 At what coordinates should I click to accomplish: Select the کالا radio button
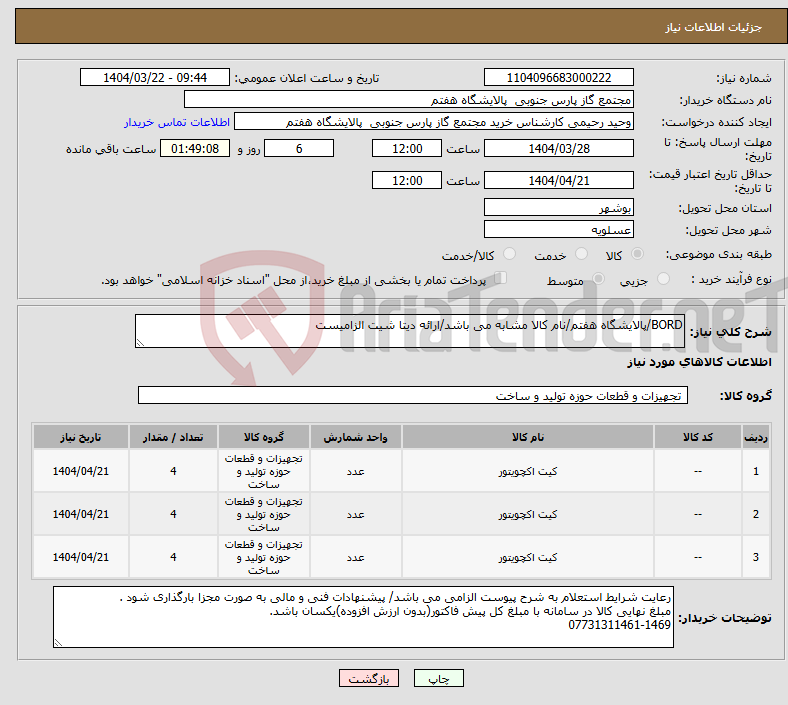pyautogui.click(x=637, y=254)
